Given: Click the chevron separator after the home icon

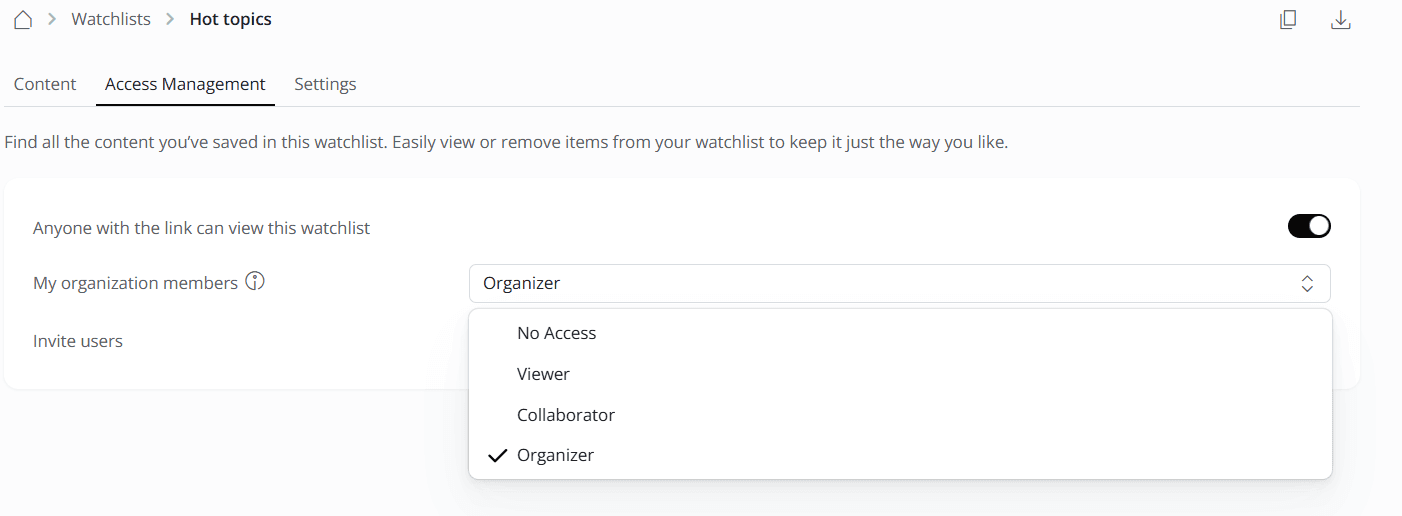Looking at the screenshot, I should pyautogui.click(x=52, y=20).
